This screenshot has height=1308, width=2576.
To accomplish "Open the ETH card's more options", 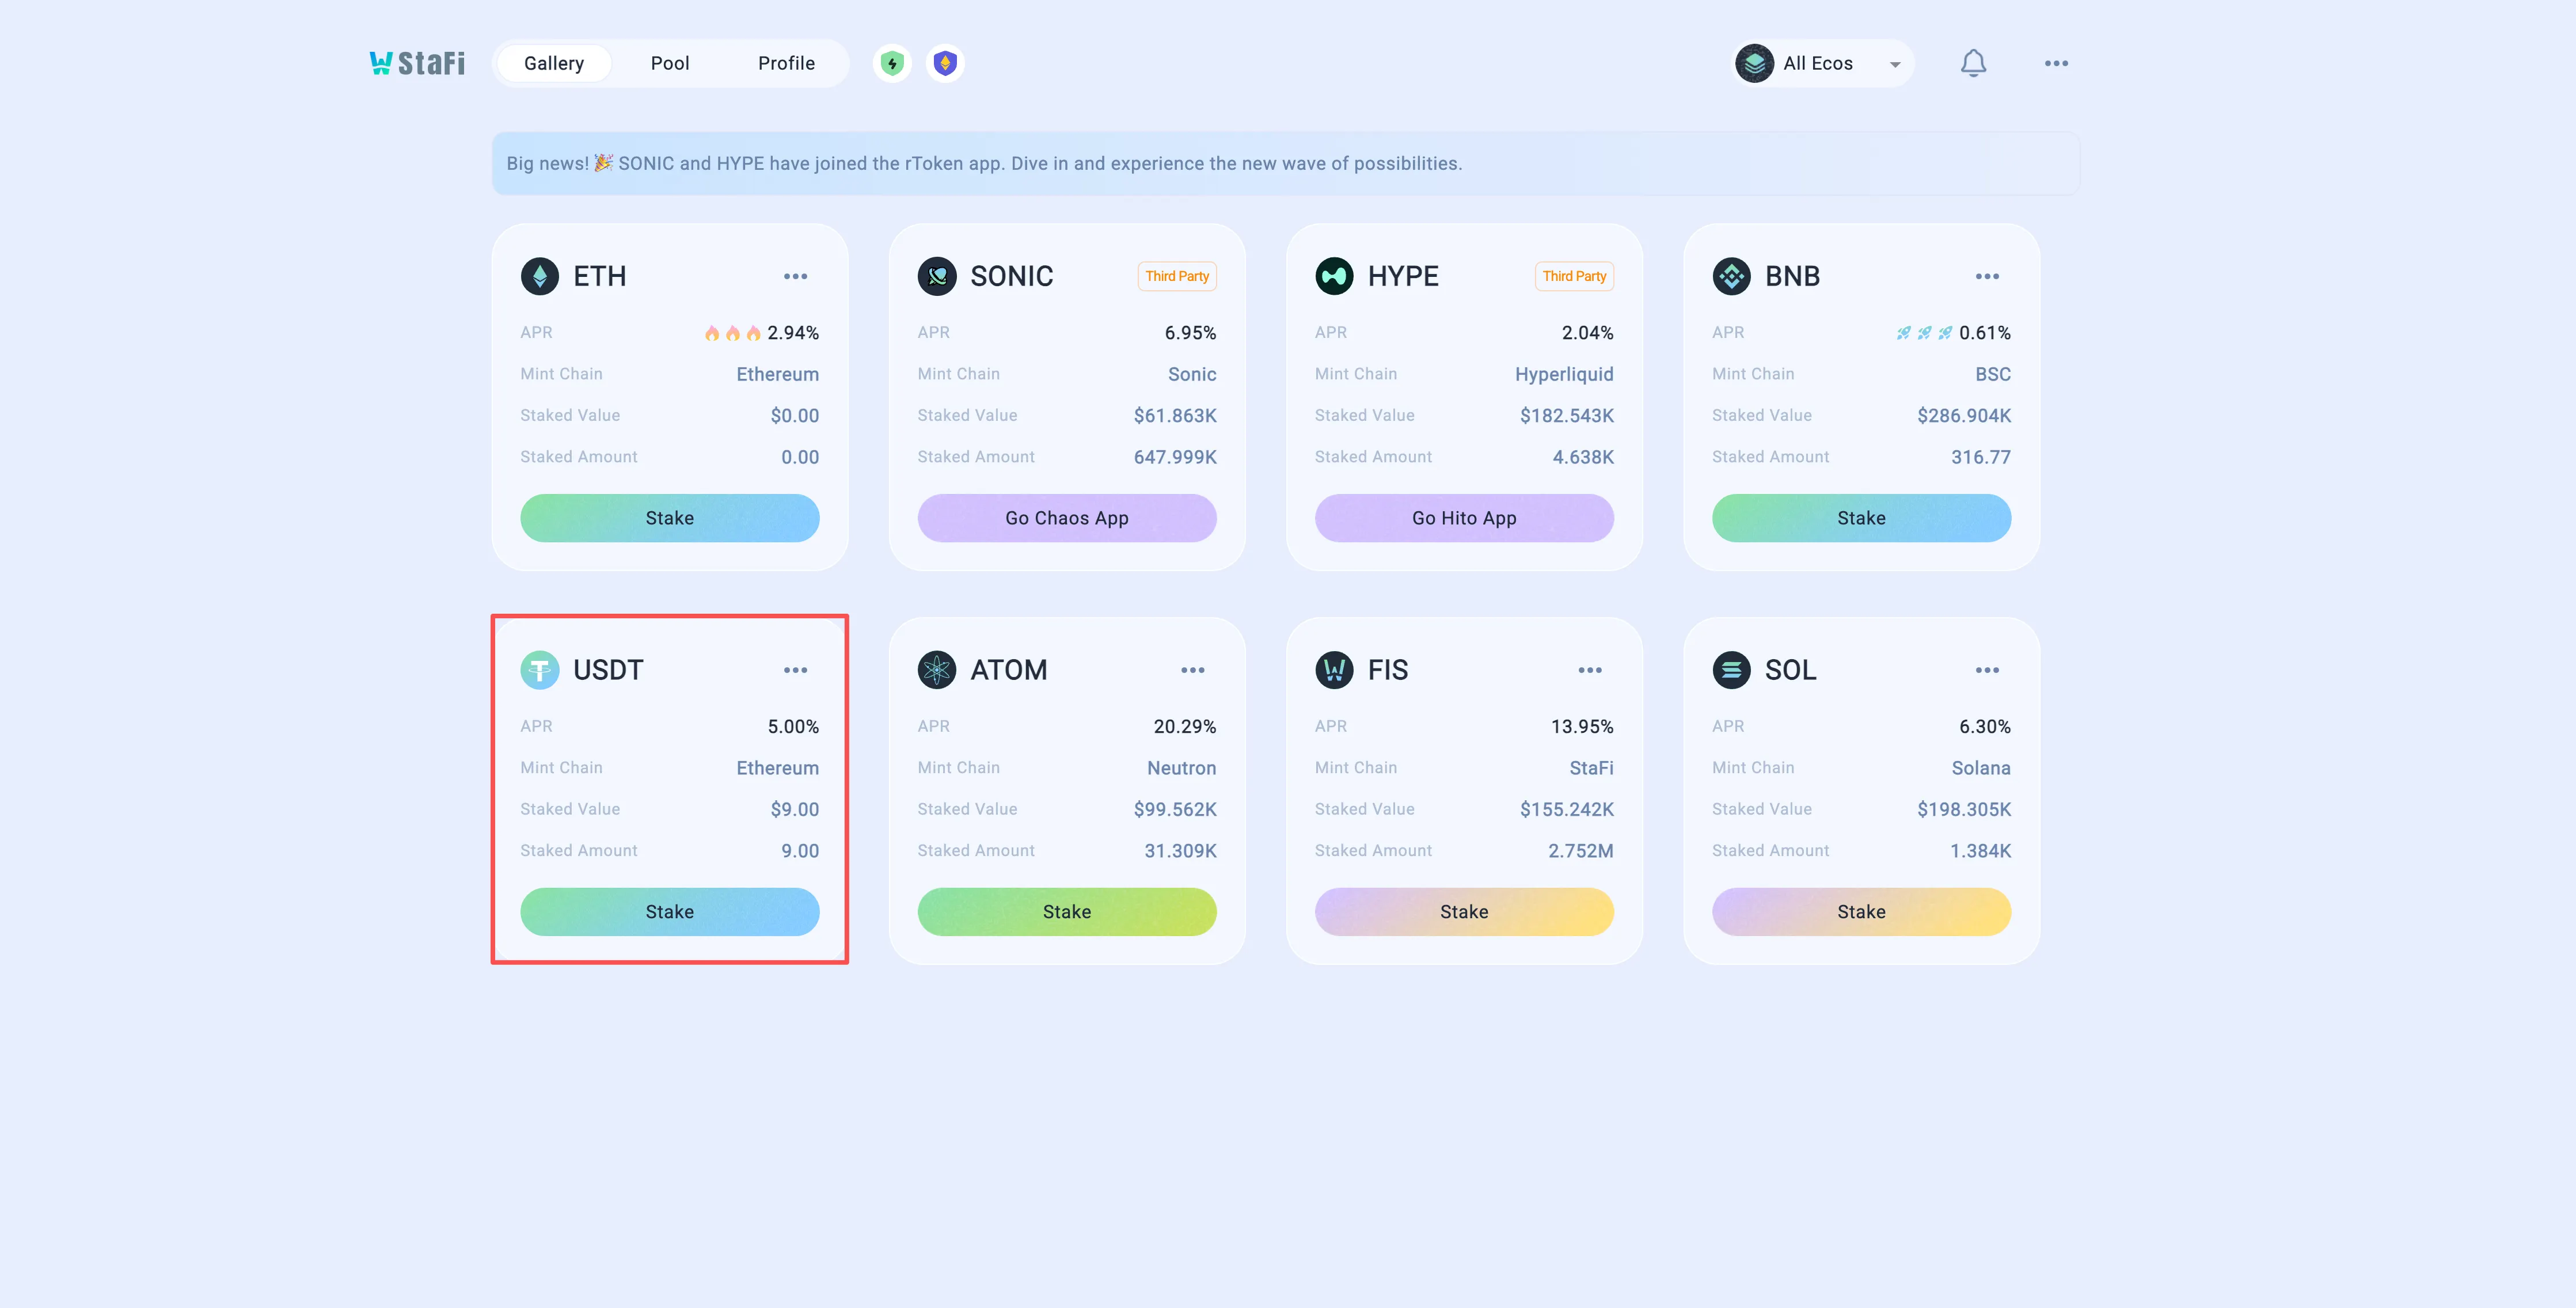I will click(x=795, y=276).
